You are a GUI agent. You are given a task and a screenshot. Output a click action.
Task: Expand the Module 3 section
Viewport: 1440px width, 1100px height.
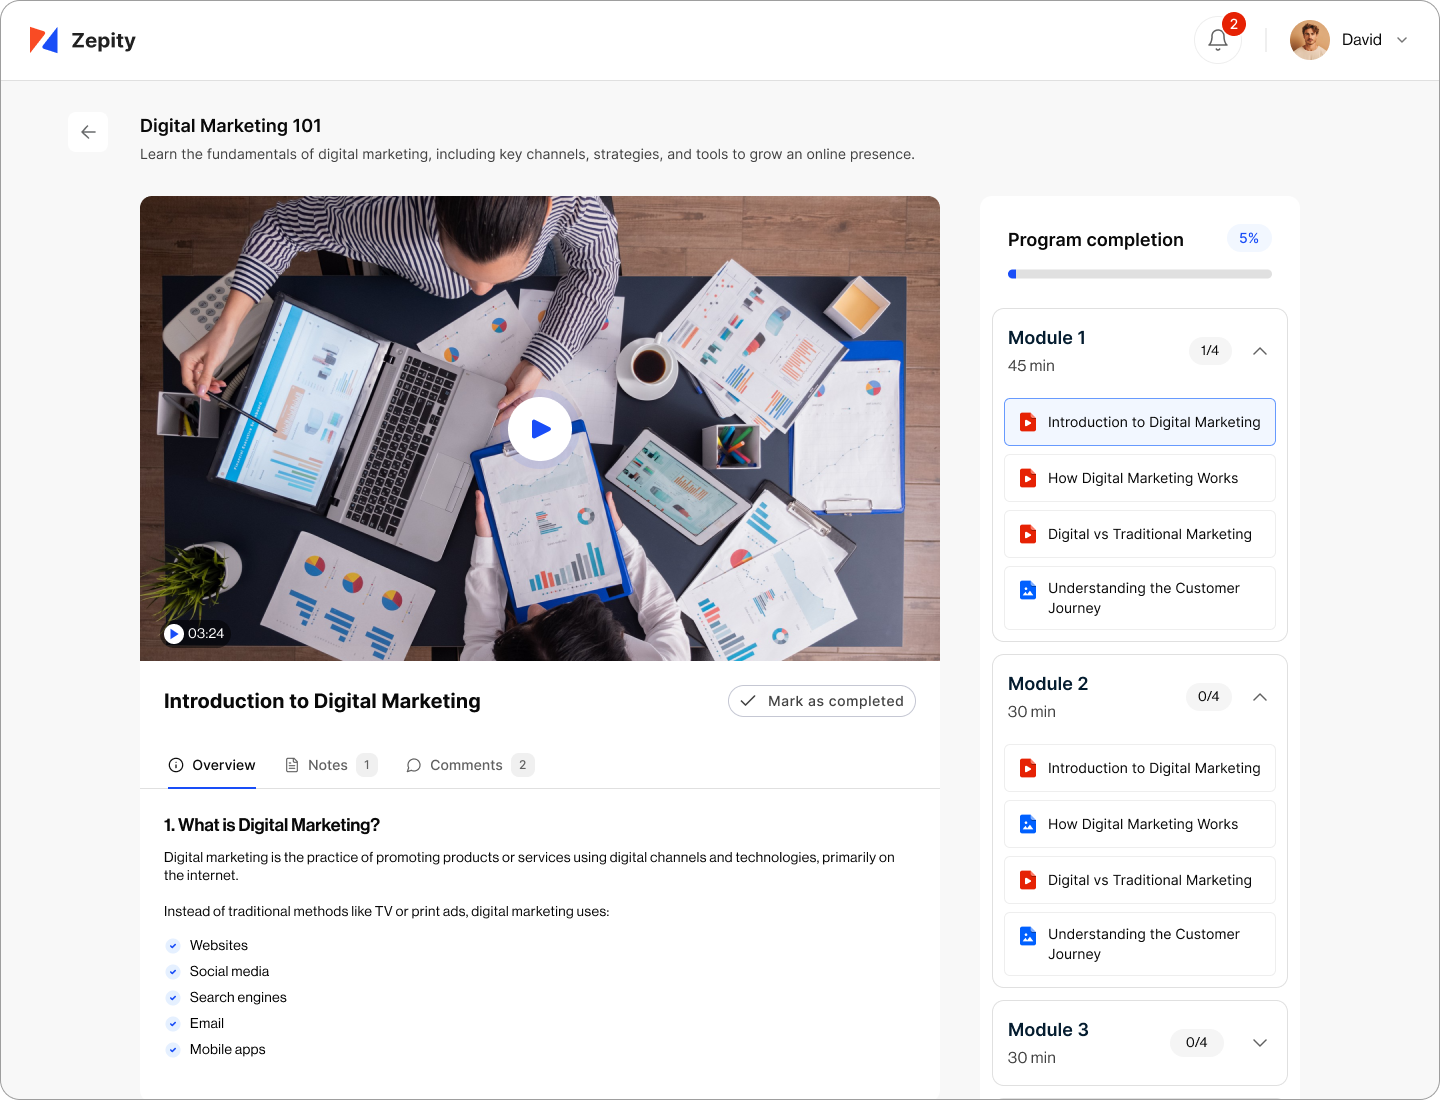click(x=1260, y=1043)
